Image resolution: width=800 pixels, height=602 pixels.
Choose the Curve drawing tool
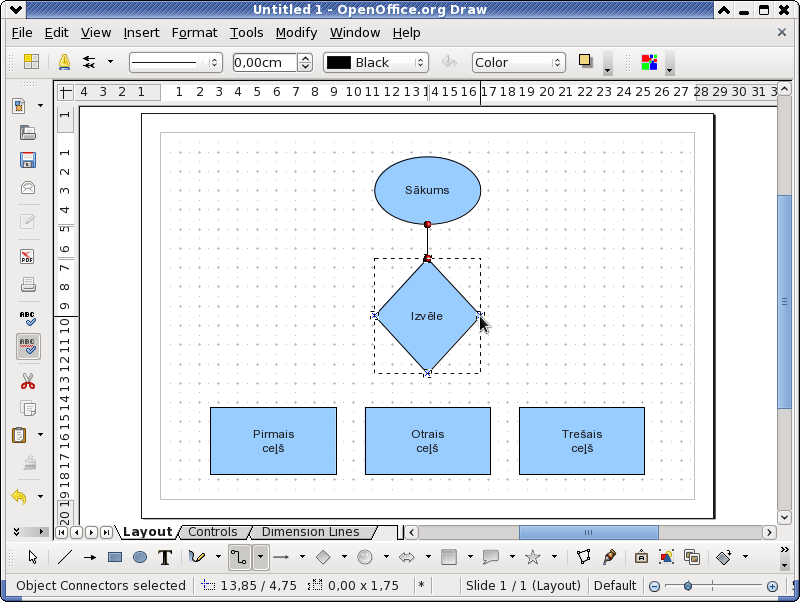(197, 557)
